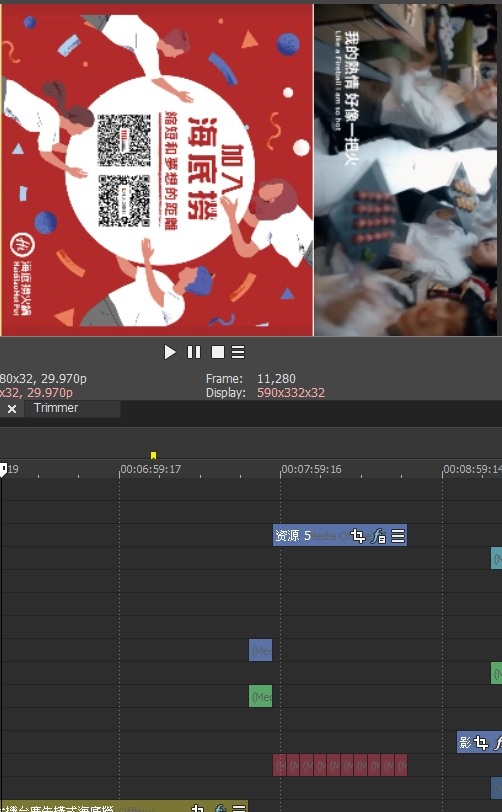Open Event Pan/Crop on the 资源 5 clip

(358, 536)
